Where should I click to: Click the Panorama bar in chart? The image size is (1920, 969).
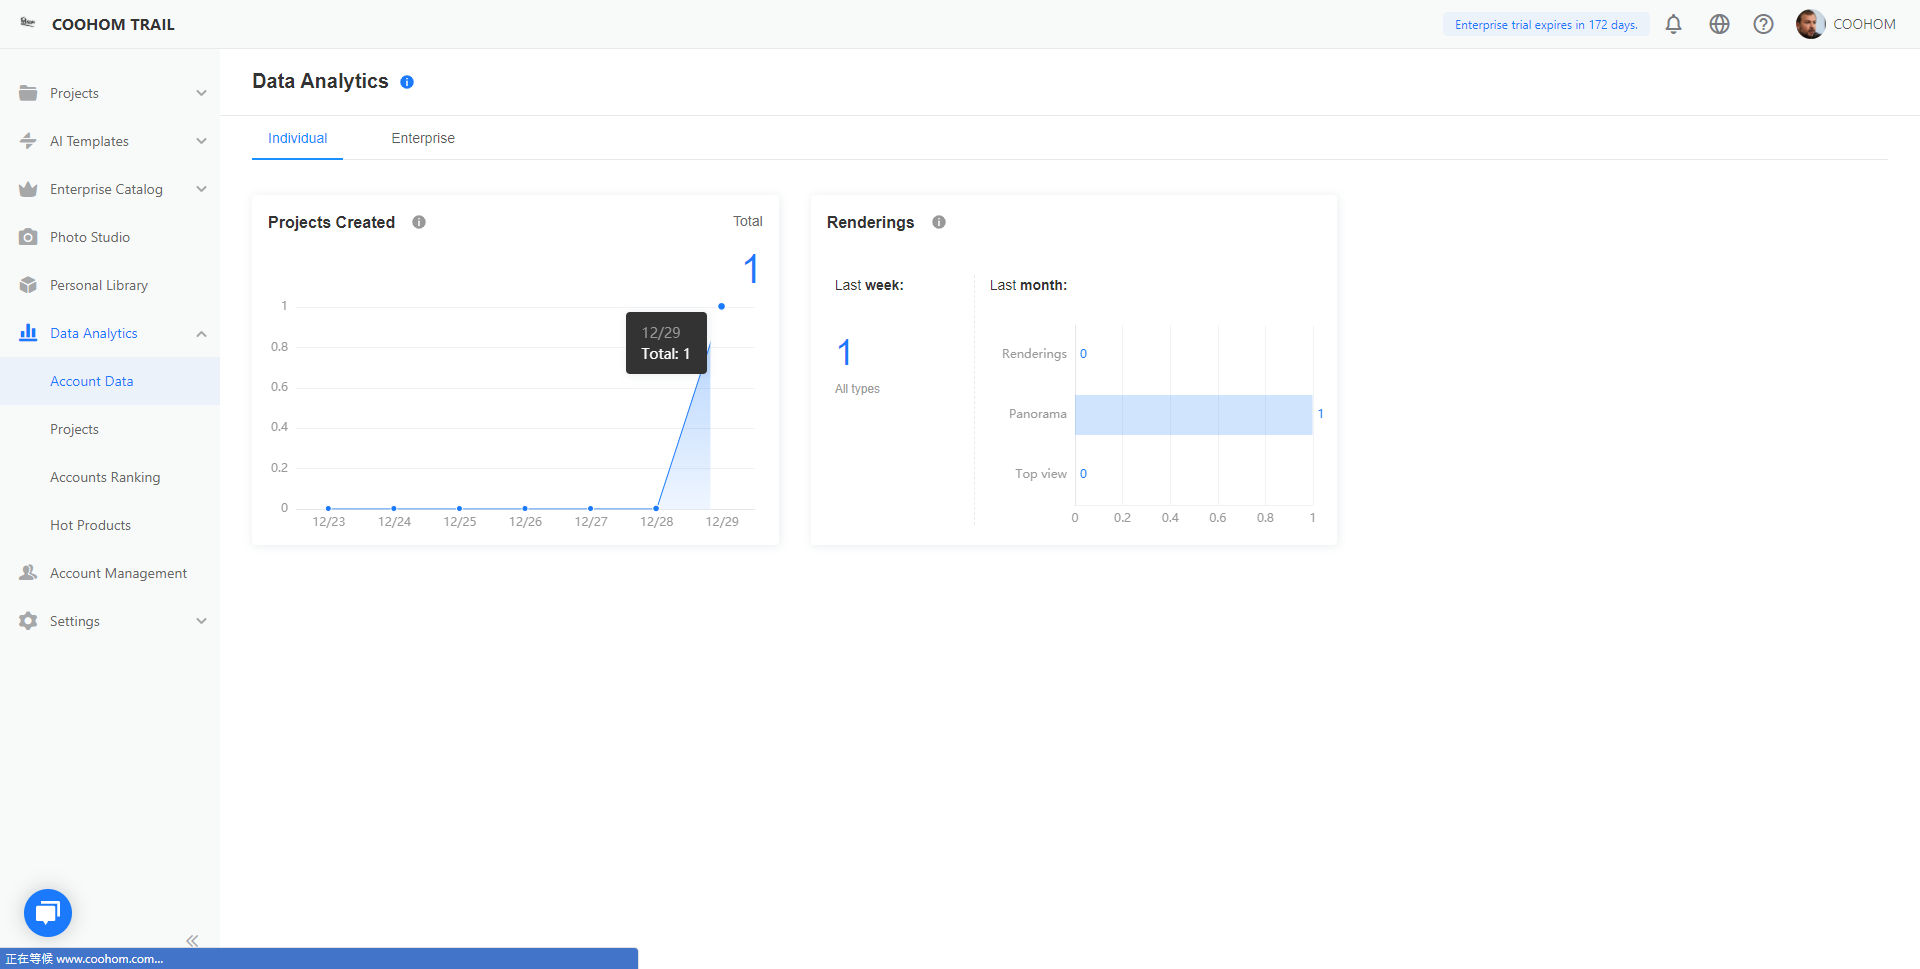click(1193, 414)
